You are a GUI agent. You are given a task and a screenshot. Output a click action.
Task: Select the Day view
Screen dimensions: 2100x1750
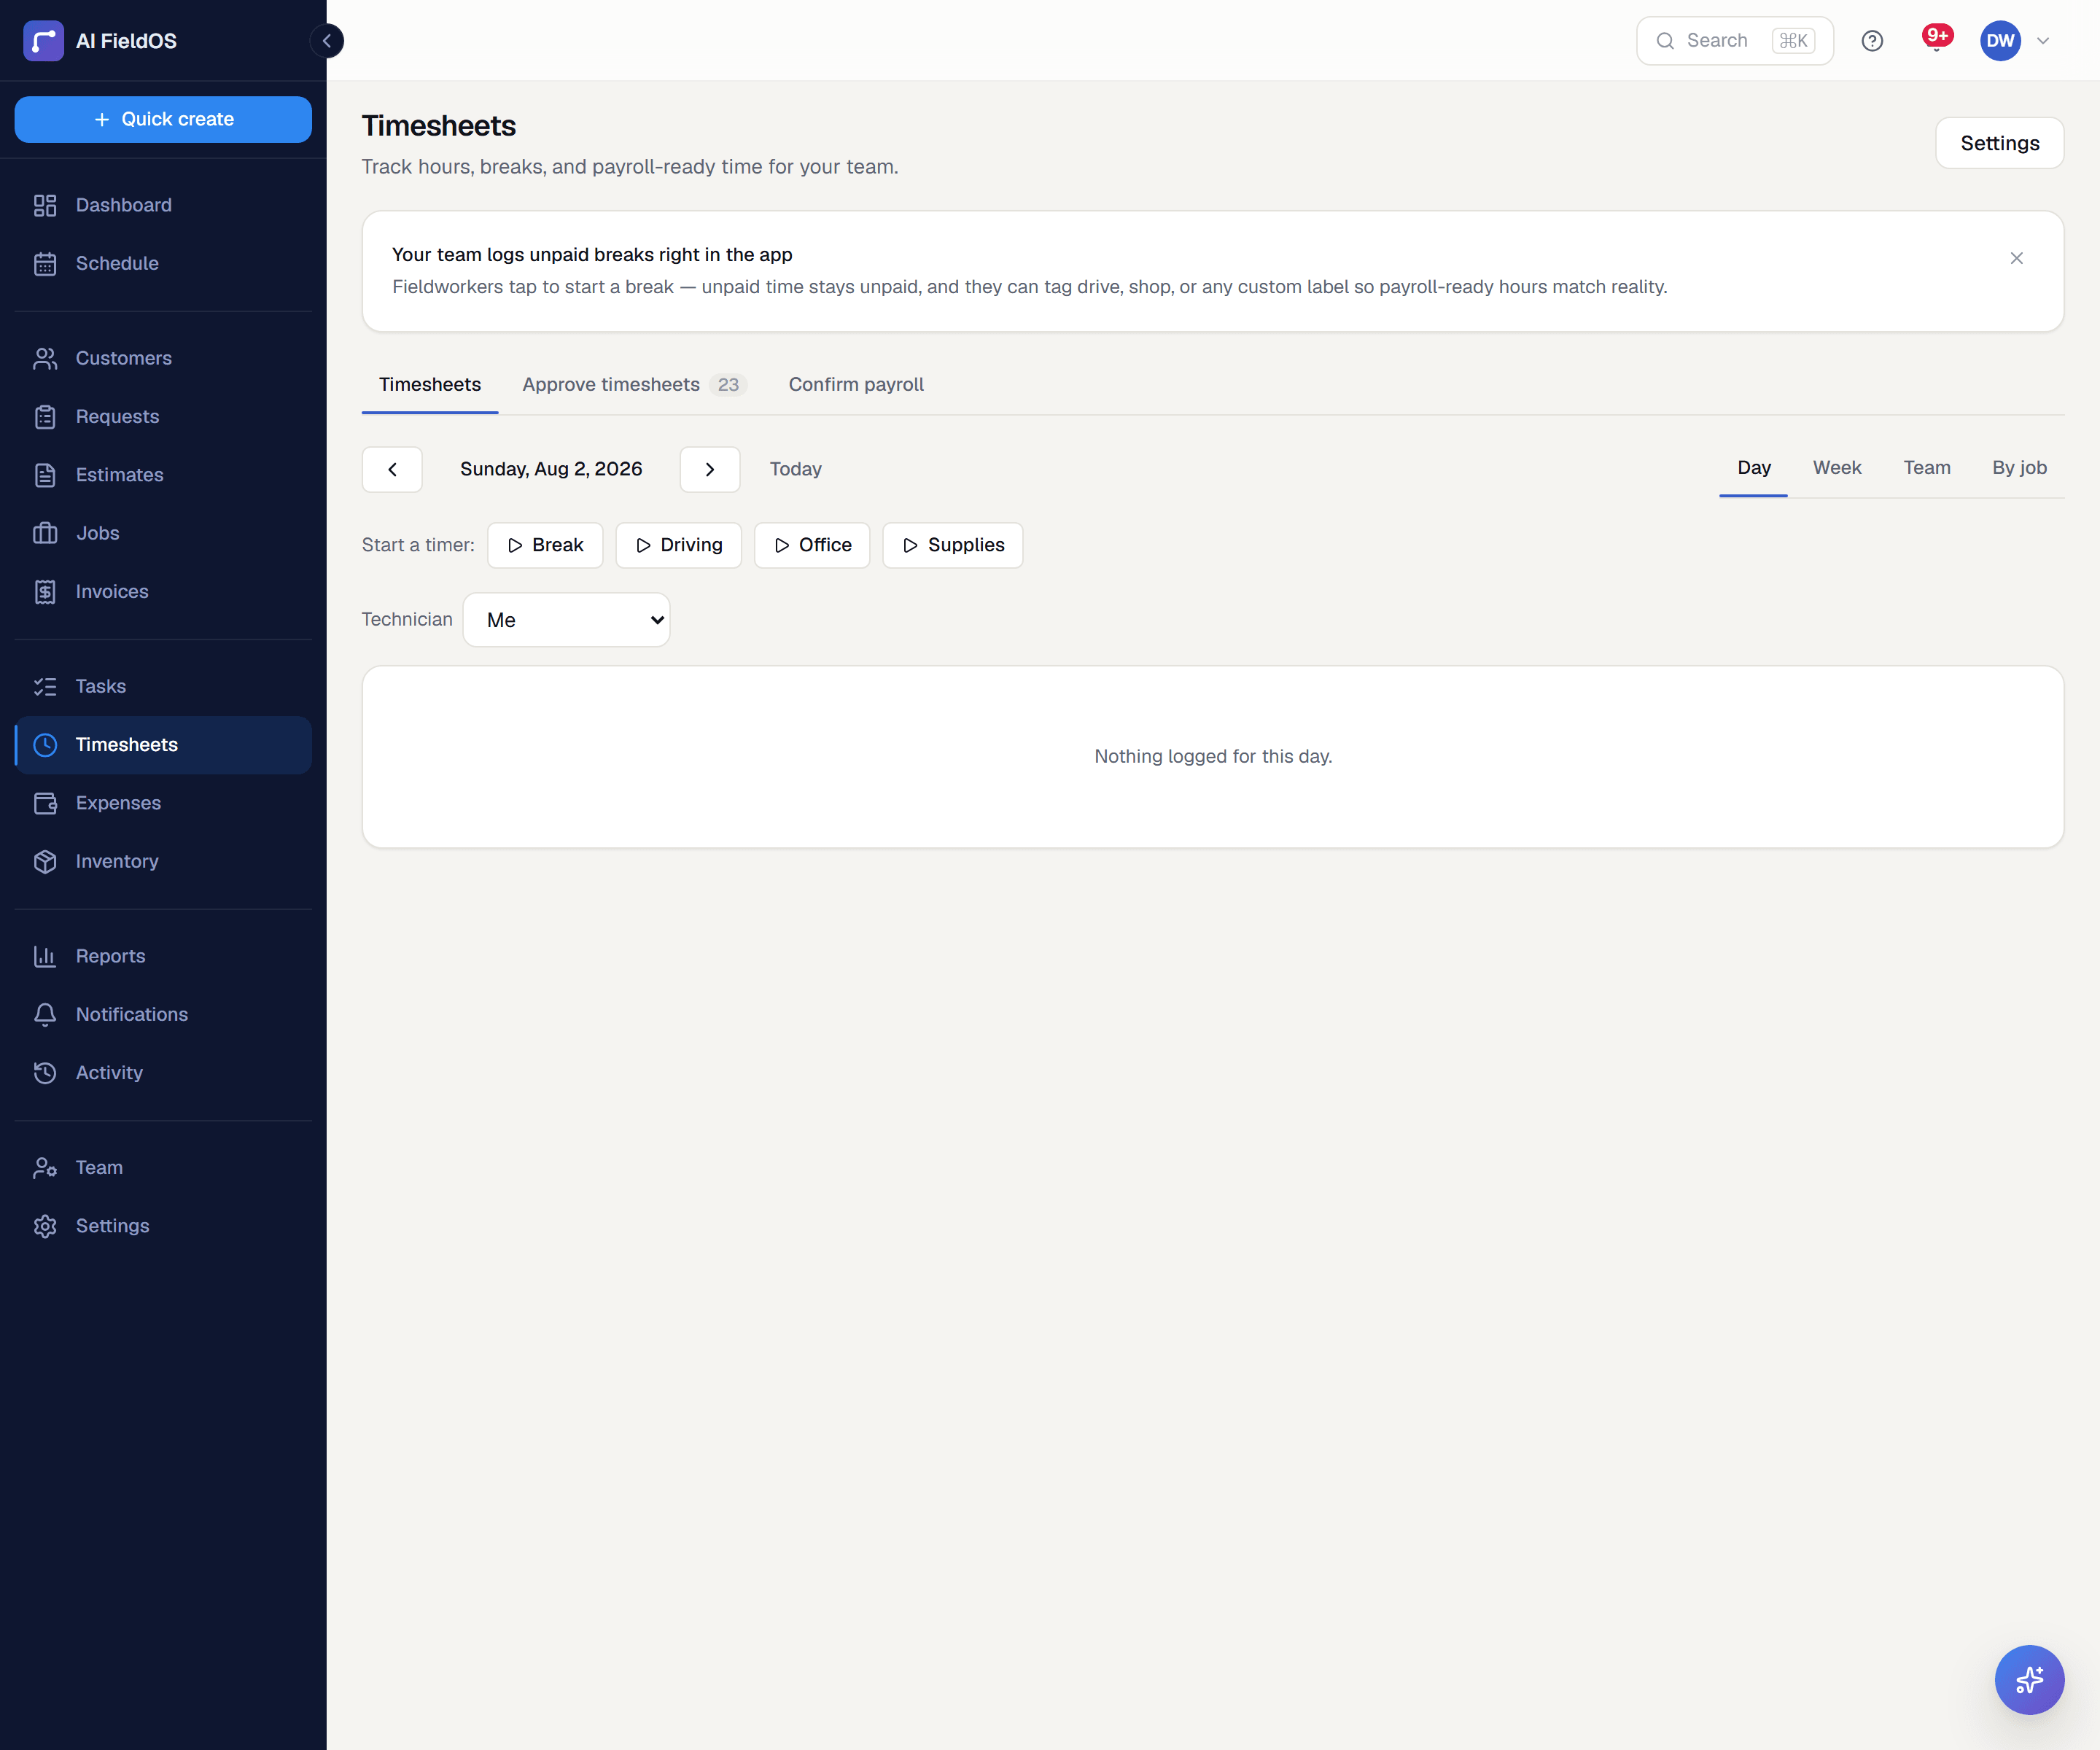1753,468
